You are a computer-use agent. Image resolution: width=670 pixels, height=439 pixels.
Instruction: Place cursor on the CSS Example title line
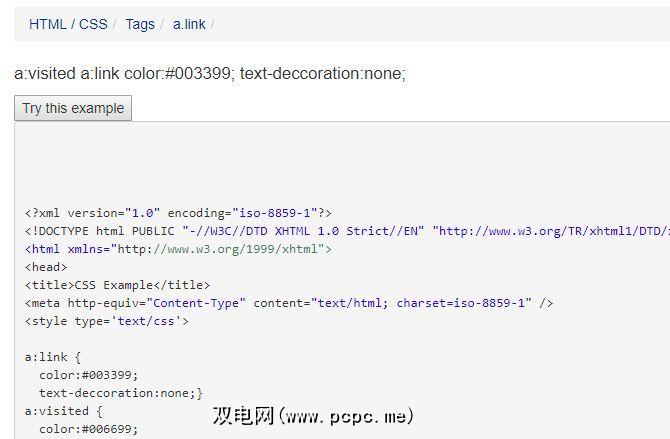pyautogui.click(x=118, y=285)
